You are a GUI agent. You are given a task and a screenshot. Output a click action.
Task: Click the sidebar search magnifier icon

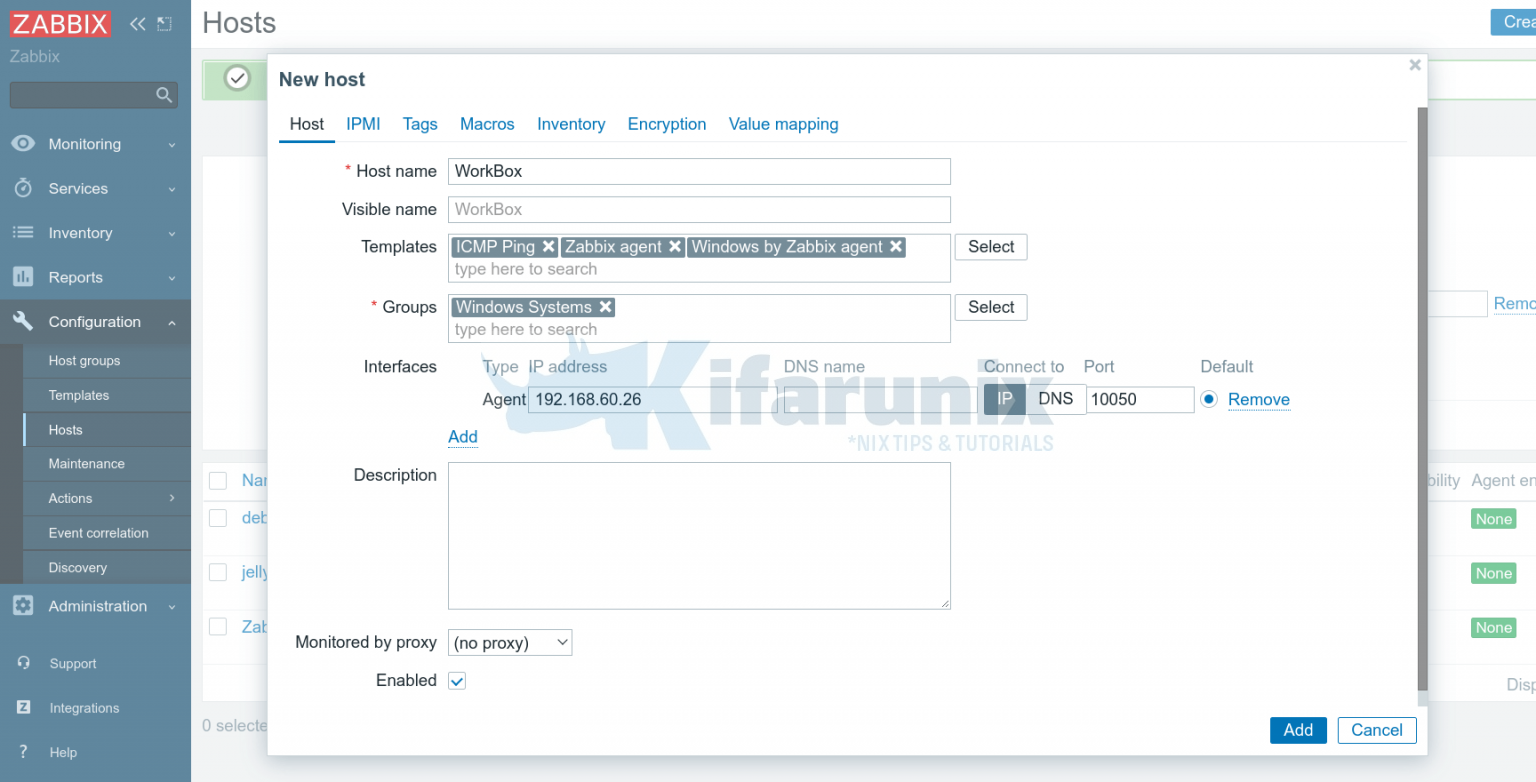tap(163, 94)
